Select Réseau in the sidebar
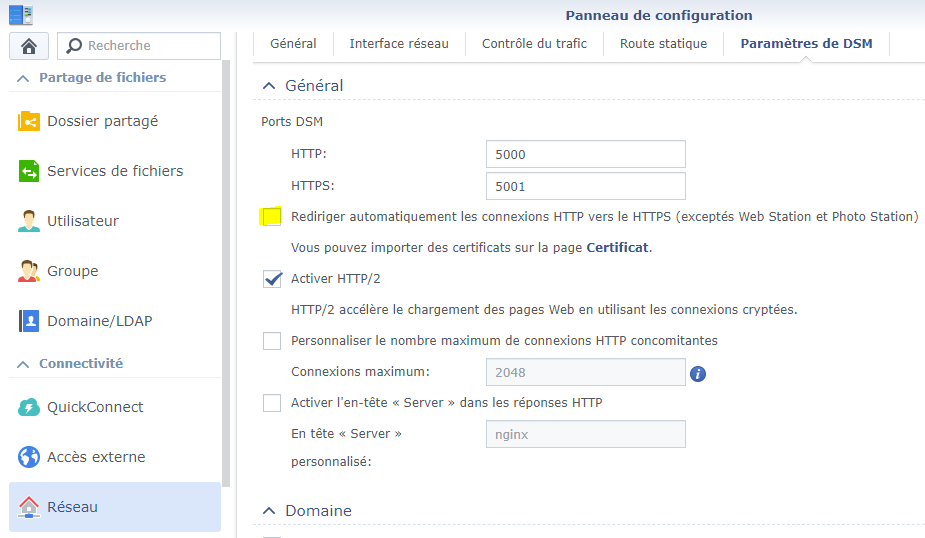Viewport: 925px width, 538px height. click(115, 507)
